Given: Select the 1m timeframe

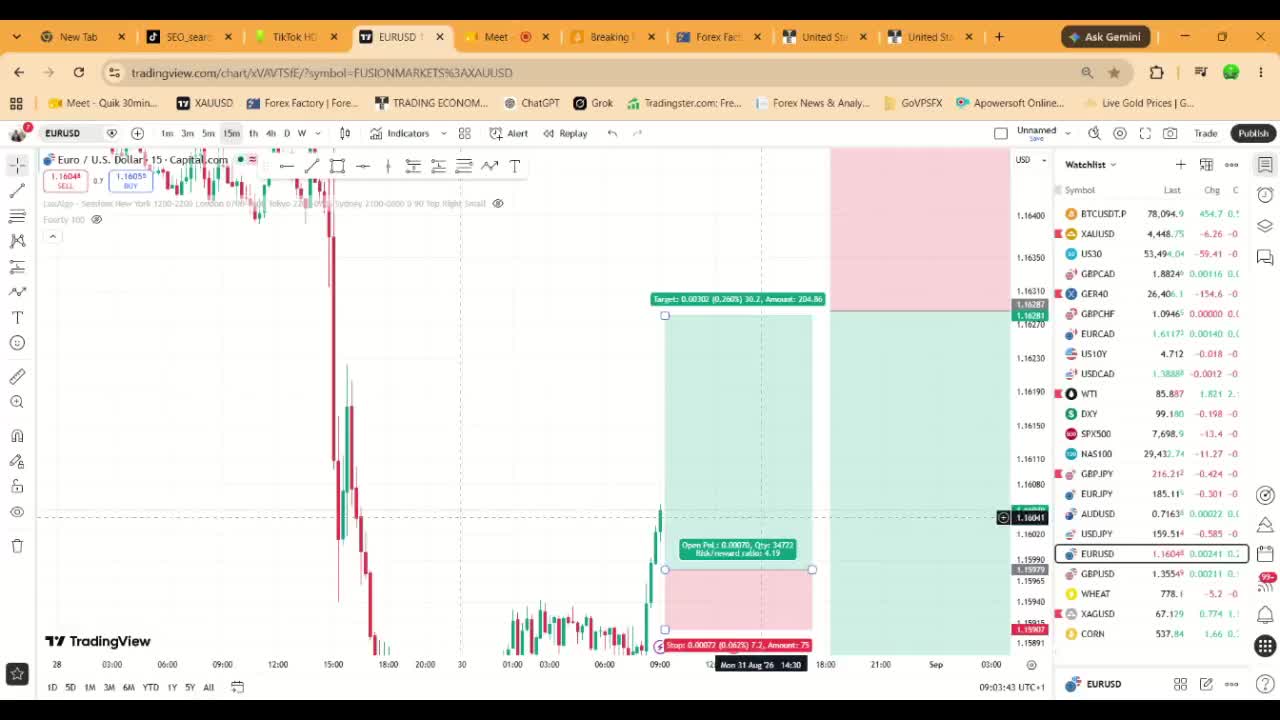Looking at the screenshot, I should point(167,133).
